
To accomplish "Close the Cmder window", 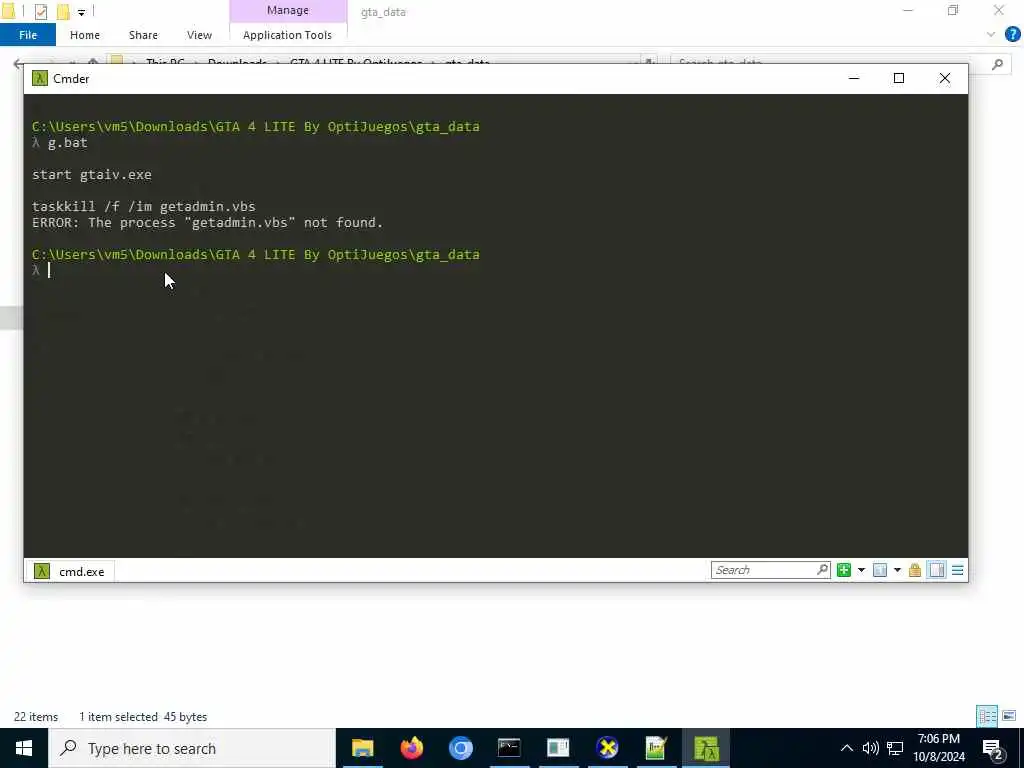I will tap(944, 78).
